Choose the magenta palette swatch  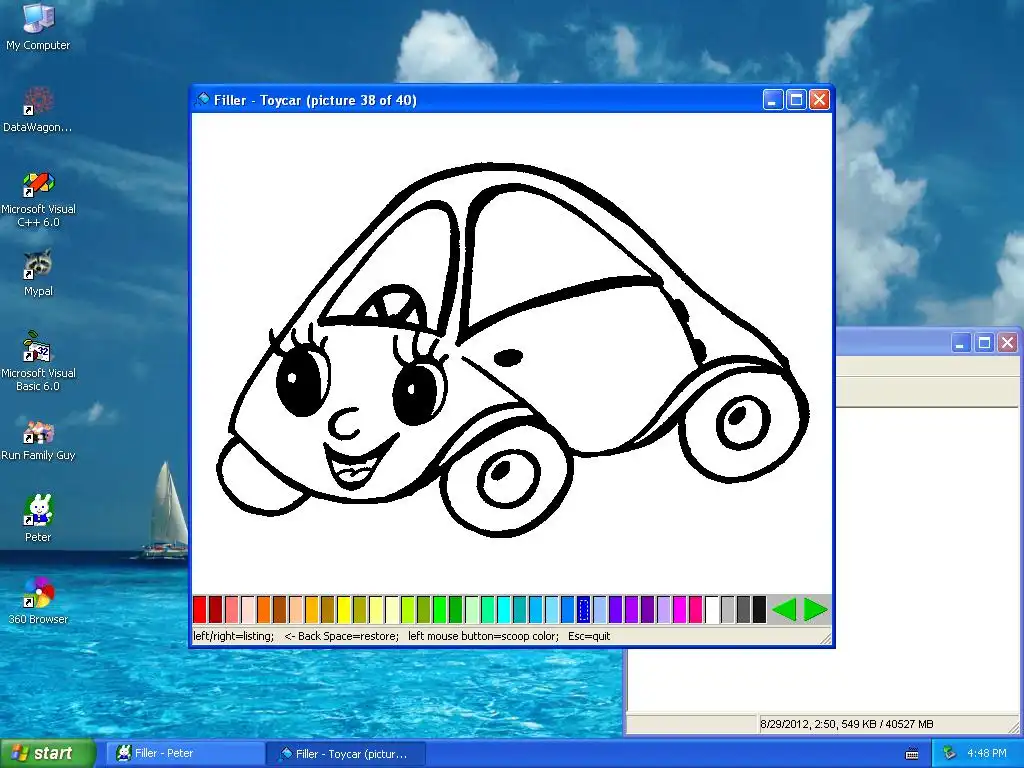[680, 609]
